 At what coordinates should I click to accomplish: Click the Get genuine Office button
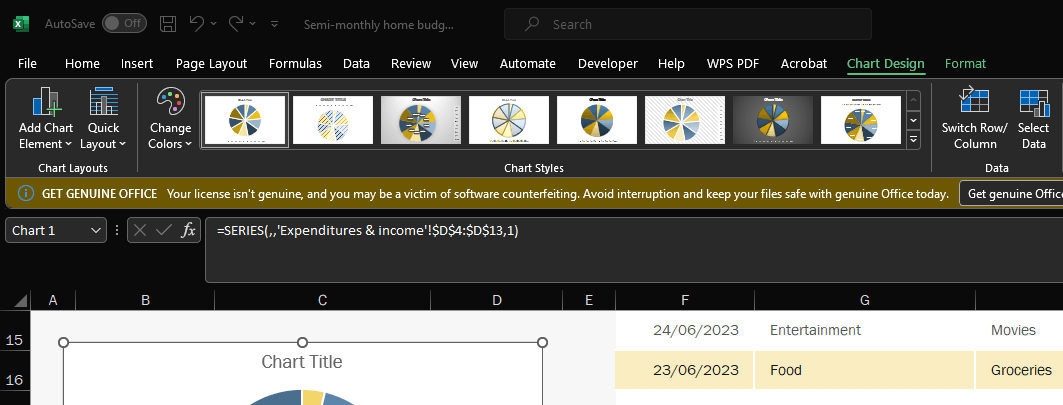coord(1010,193)
